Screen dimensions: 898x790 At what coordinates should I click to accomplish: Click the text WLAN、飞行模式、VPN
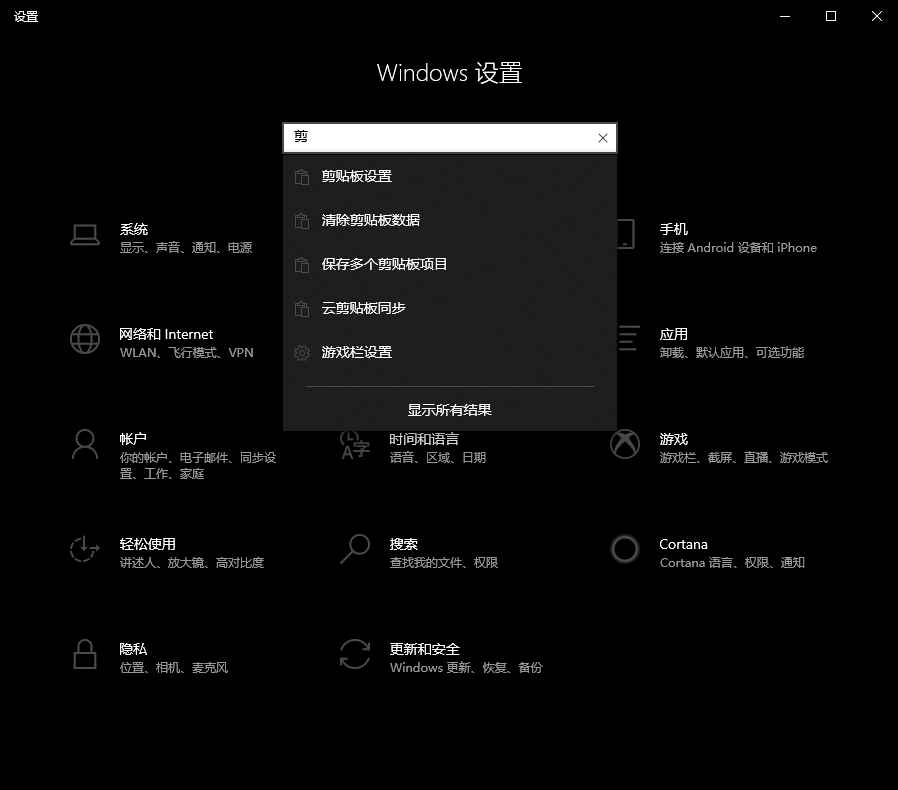[x=186, y=352]
